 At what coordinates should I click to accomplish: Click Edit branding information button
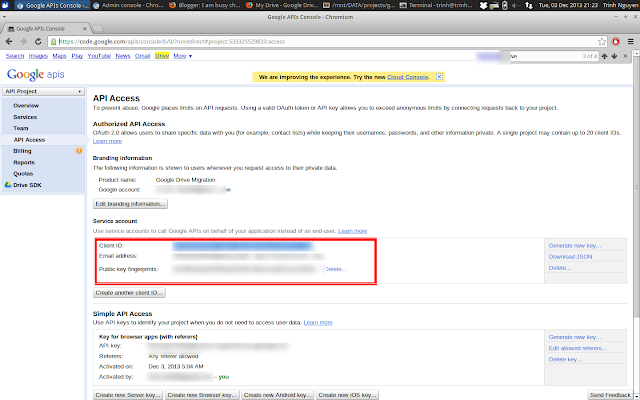(130, 204)
